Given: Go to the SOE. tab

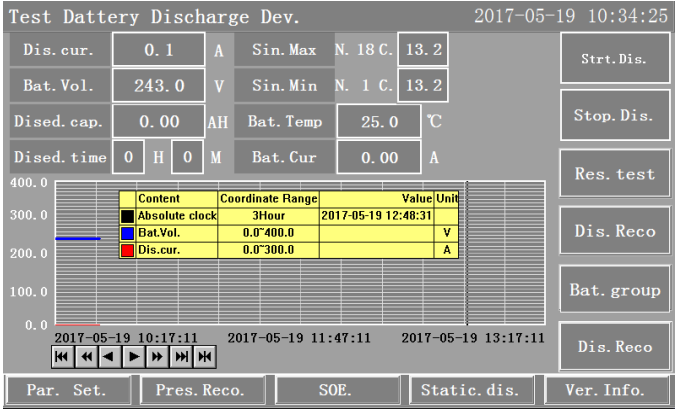Looking at the screenshot, I should coord(335,390).
